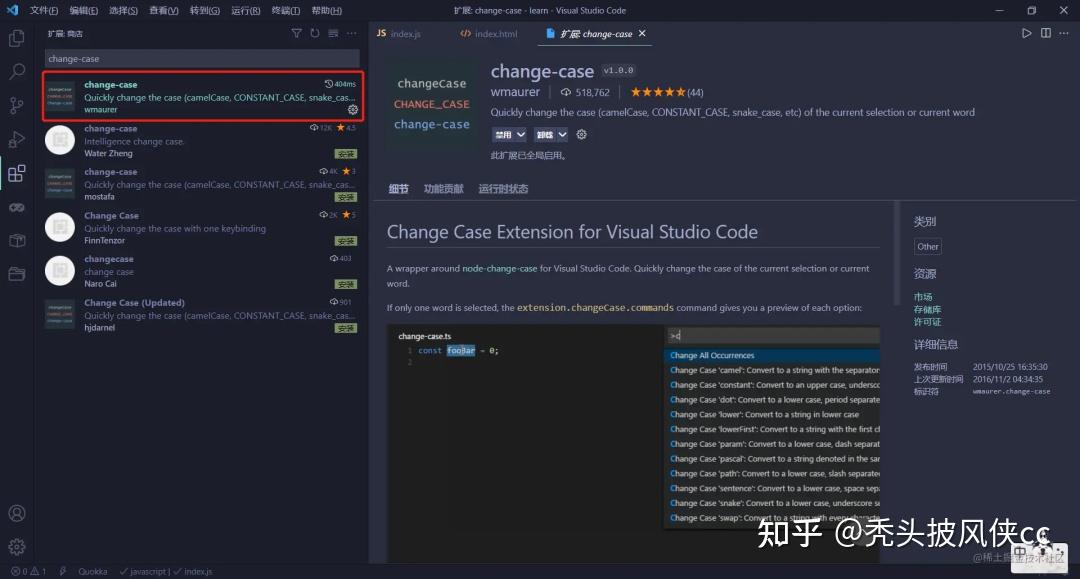Click the change-case extension logo thumbnail
Screen dimensions: 1080x579
coord(432,104)
